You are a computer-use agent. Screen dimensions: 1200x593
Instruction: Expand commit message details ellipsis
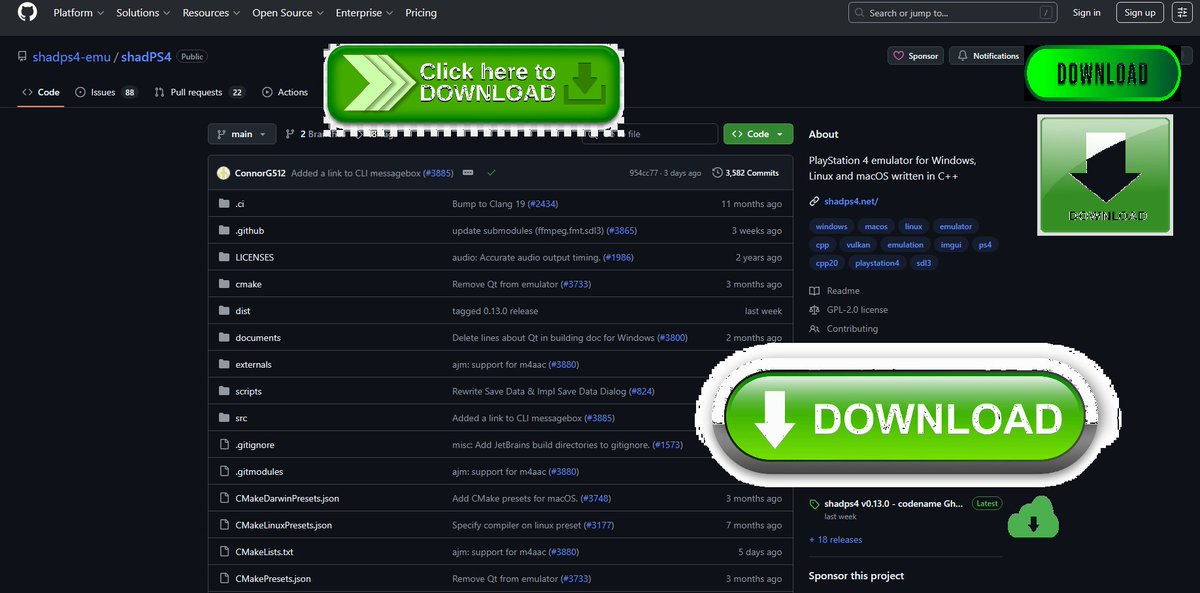pos(468,173)
